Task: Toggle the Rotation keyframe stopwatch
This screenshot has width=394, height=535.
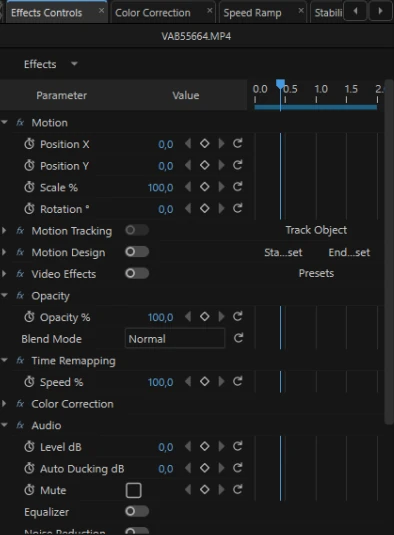Action: click(x=29, y=209)
